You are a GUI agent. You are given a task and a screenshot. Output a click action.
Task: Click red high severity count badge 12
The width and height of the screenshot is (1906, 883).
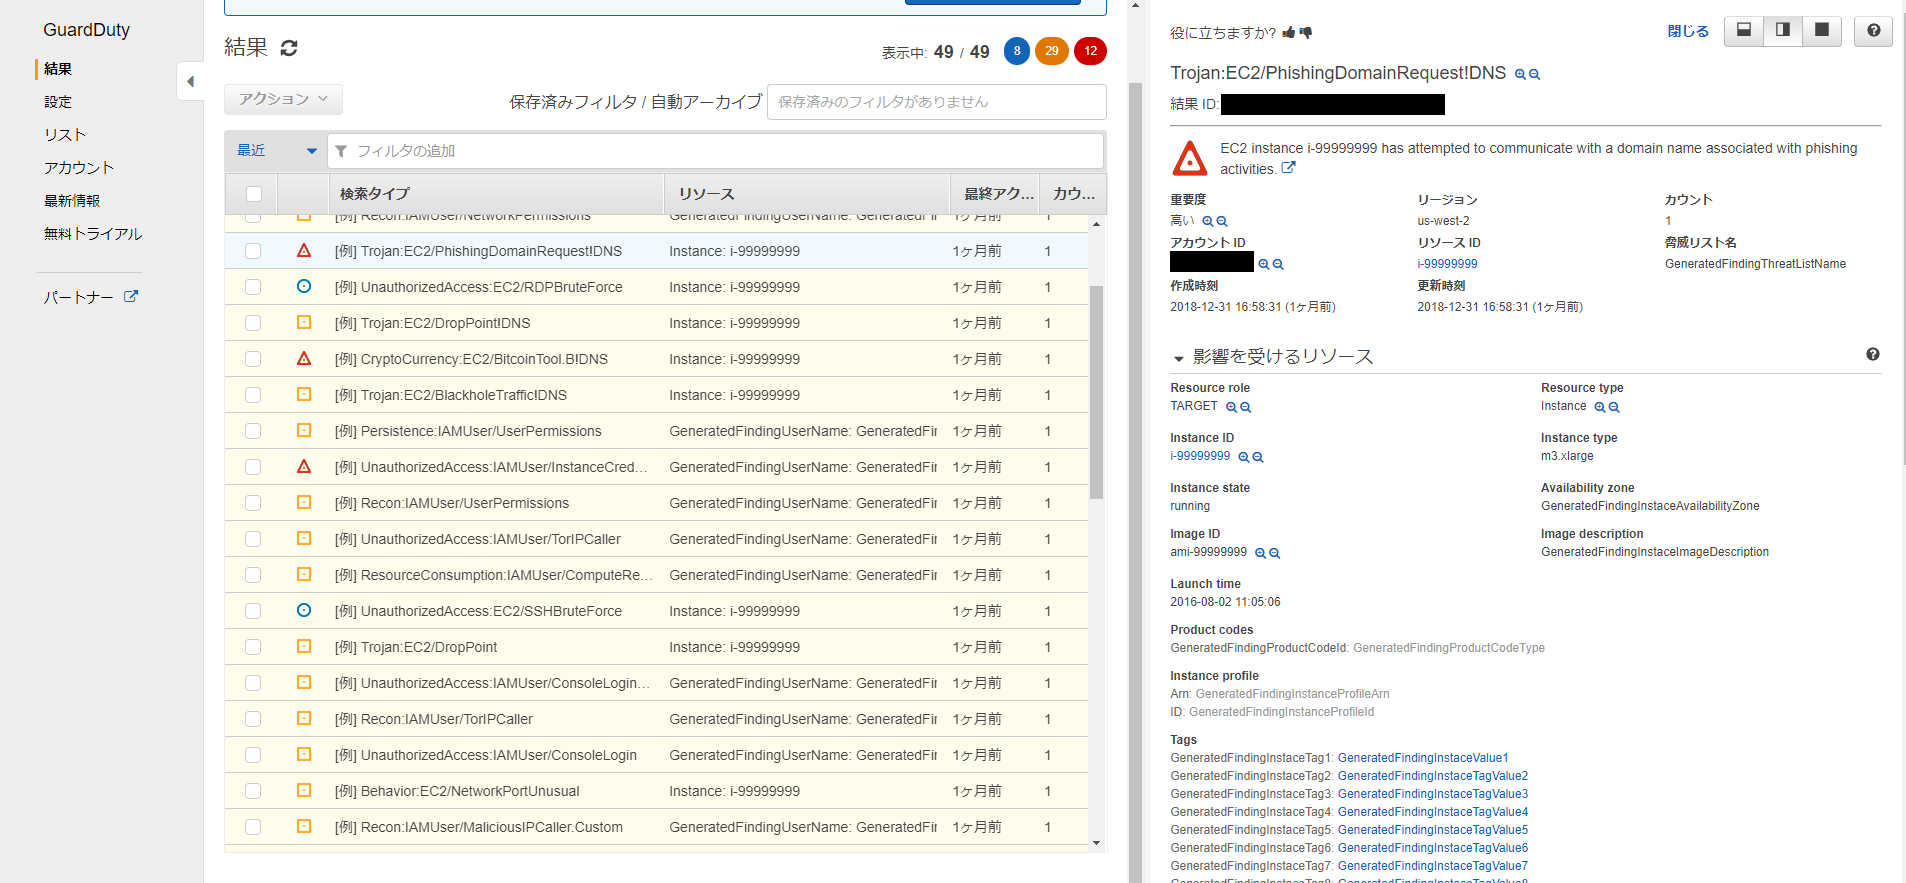pos(1090,51)
